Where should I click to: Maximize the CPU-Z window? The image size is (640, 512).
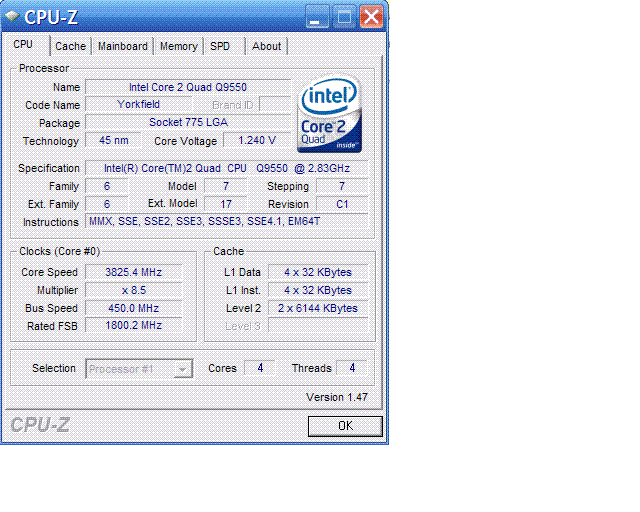344,17
